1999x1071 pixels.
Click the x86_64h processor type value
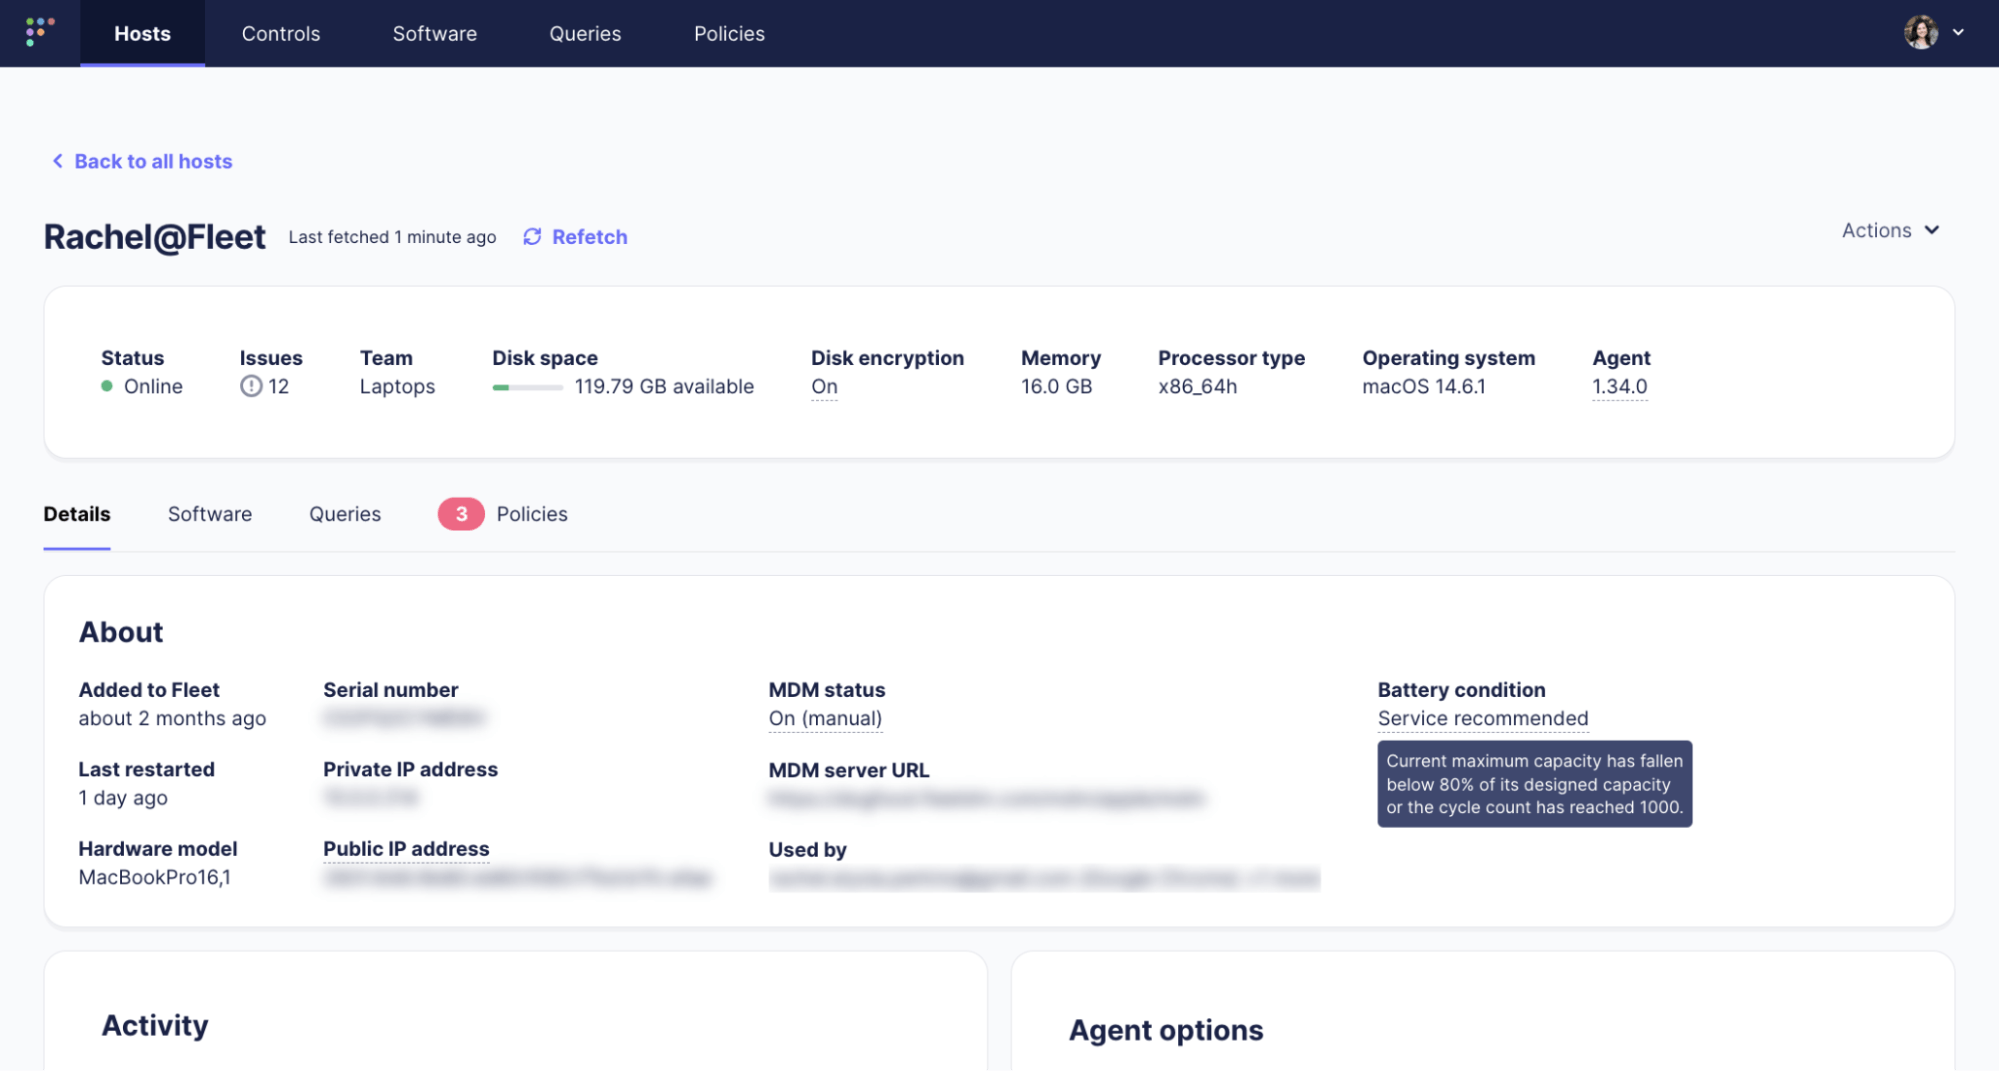1197,386
